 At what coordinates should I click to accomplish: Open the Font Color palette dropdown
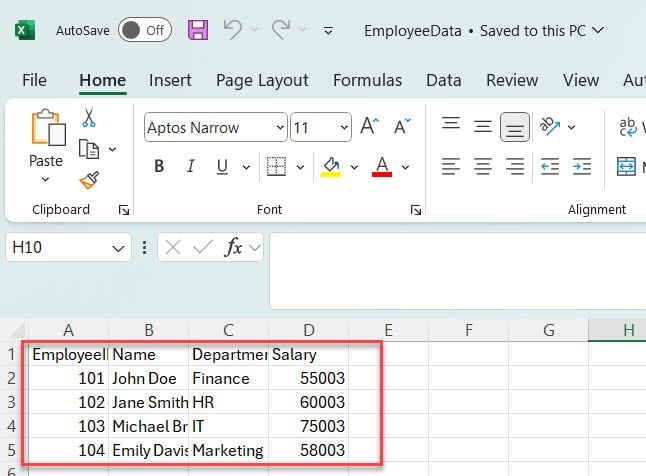(405, 167)
